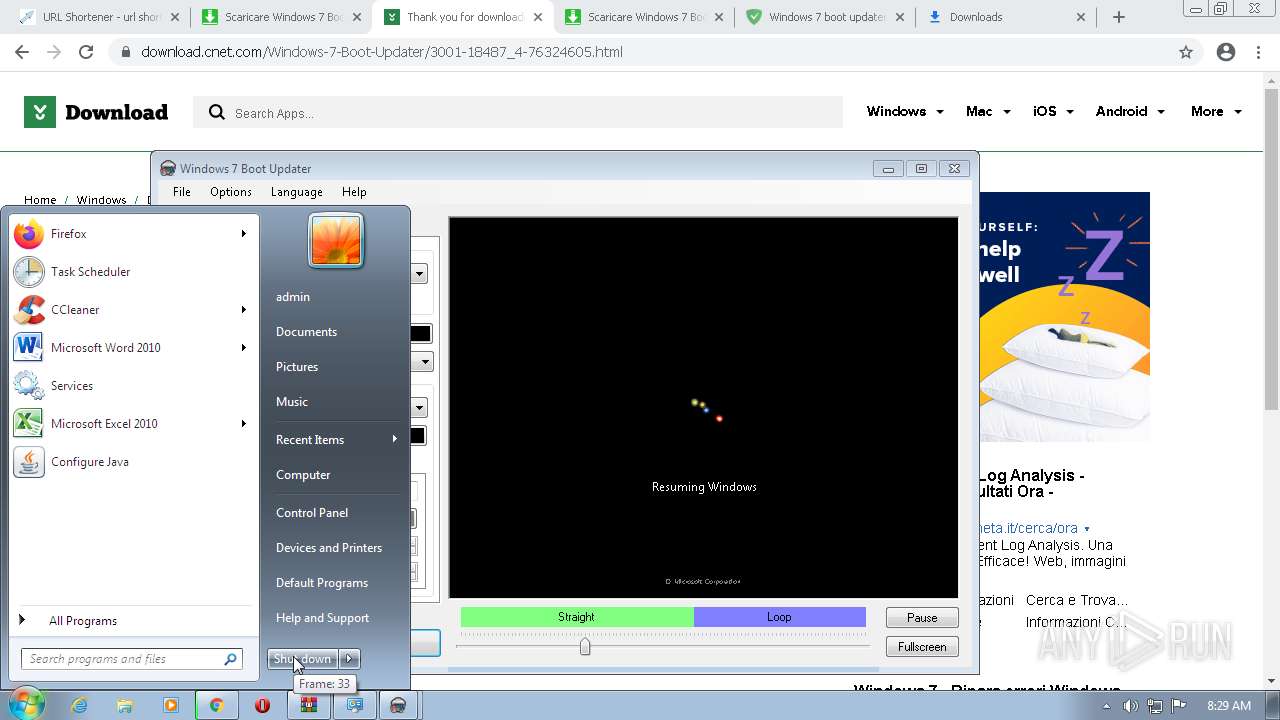
Task: Open a new Chrome tab
Action: click(1119, 17)
